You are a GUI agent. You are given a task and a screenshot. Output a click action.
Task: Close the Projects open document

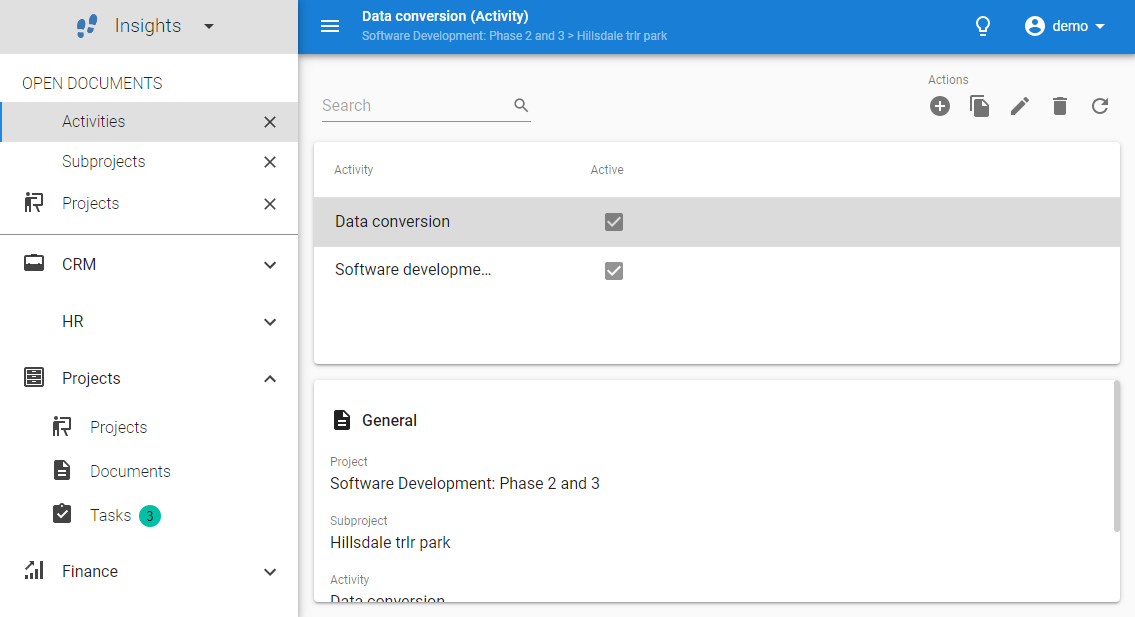pos(270,204)
